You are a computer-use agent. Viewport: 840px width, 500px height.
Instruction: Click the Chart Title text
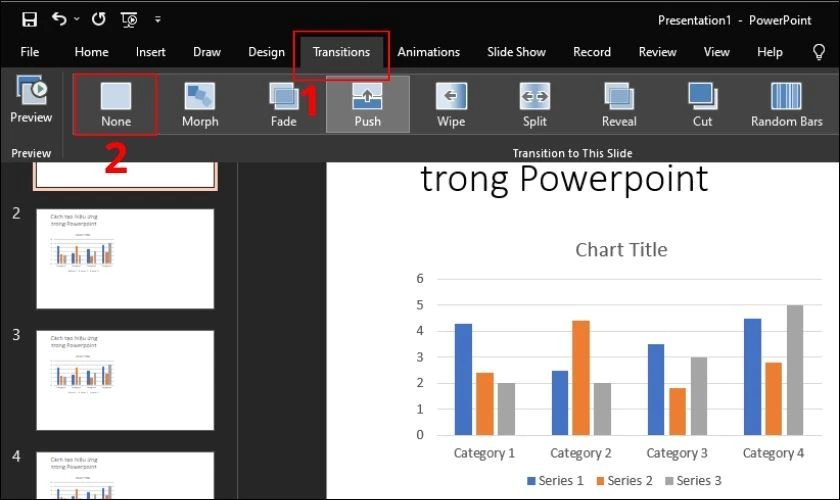point(621,250)
